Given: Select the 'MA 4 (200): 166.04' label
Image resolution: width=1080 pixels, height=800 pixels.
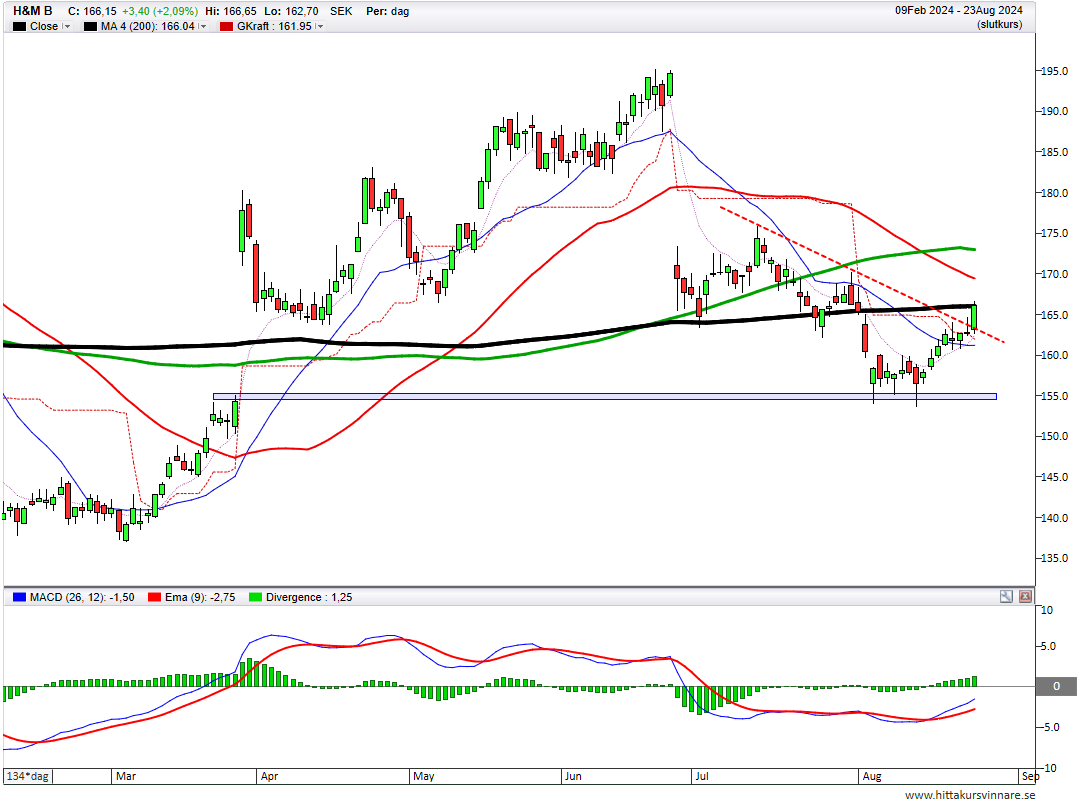Looking at the screenshot, I should pyautogui.click(x=147, y=26).
